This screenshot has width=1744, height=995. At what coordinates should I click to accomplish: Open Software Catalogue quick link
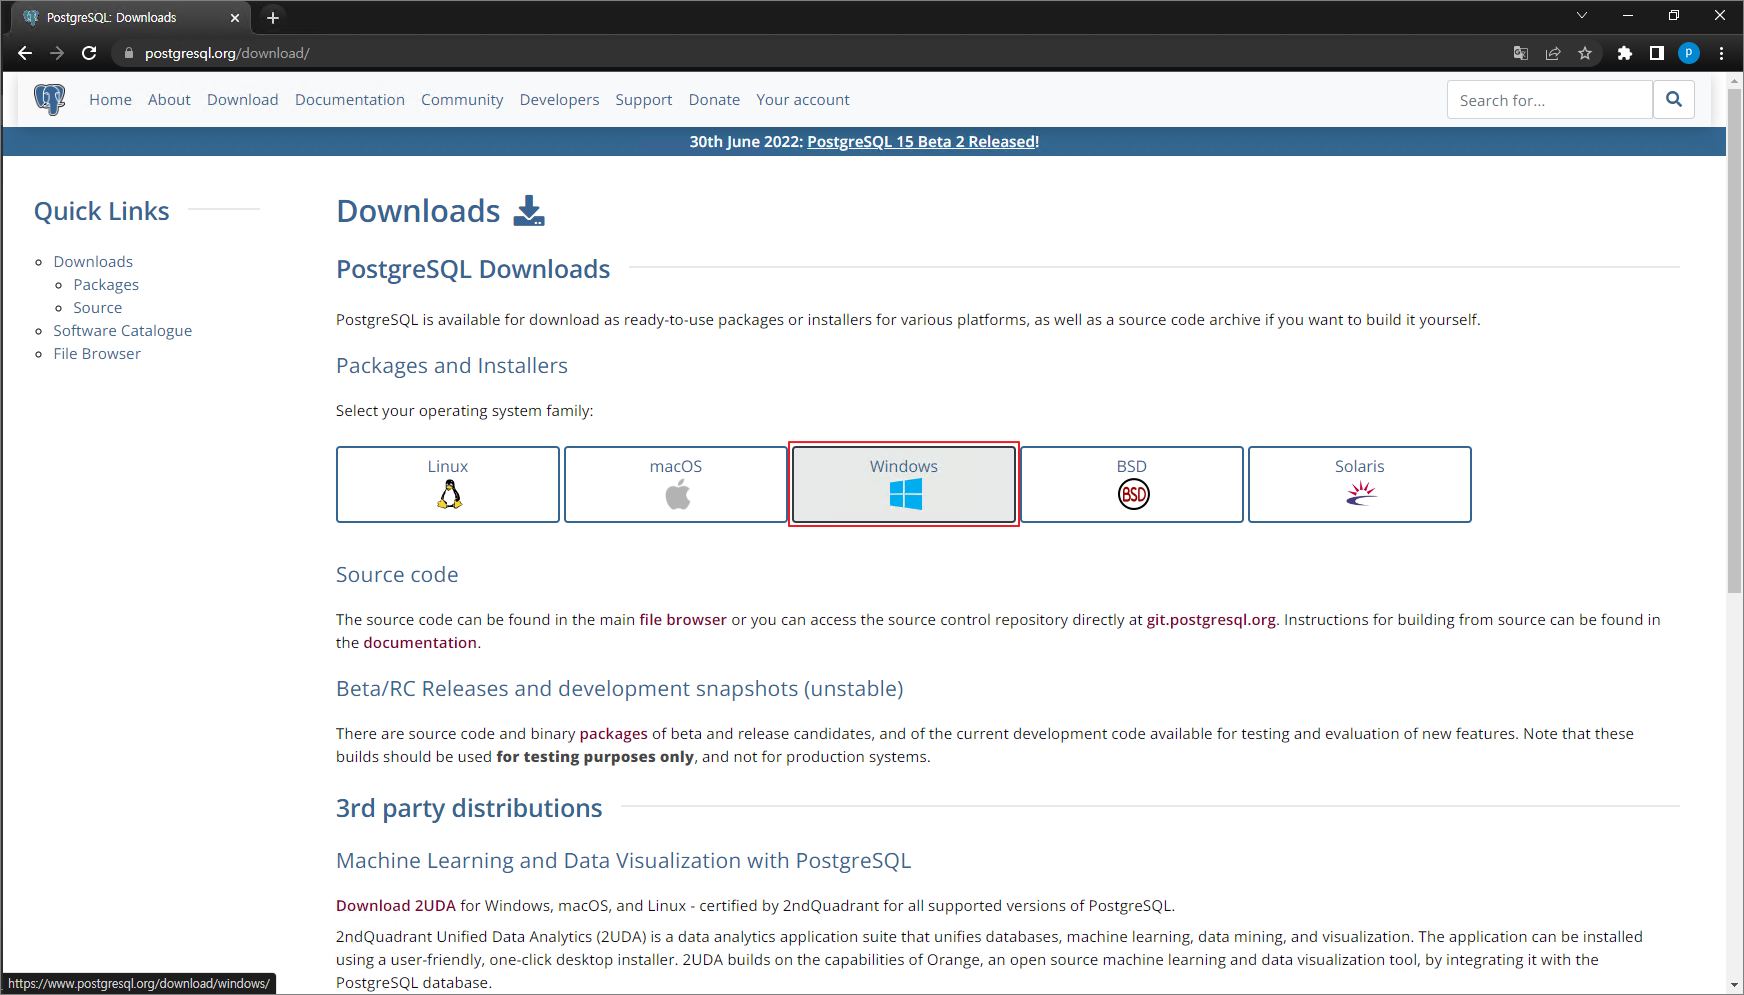point(122,330)
